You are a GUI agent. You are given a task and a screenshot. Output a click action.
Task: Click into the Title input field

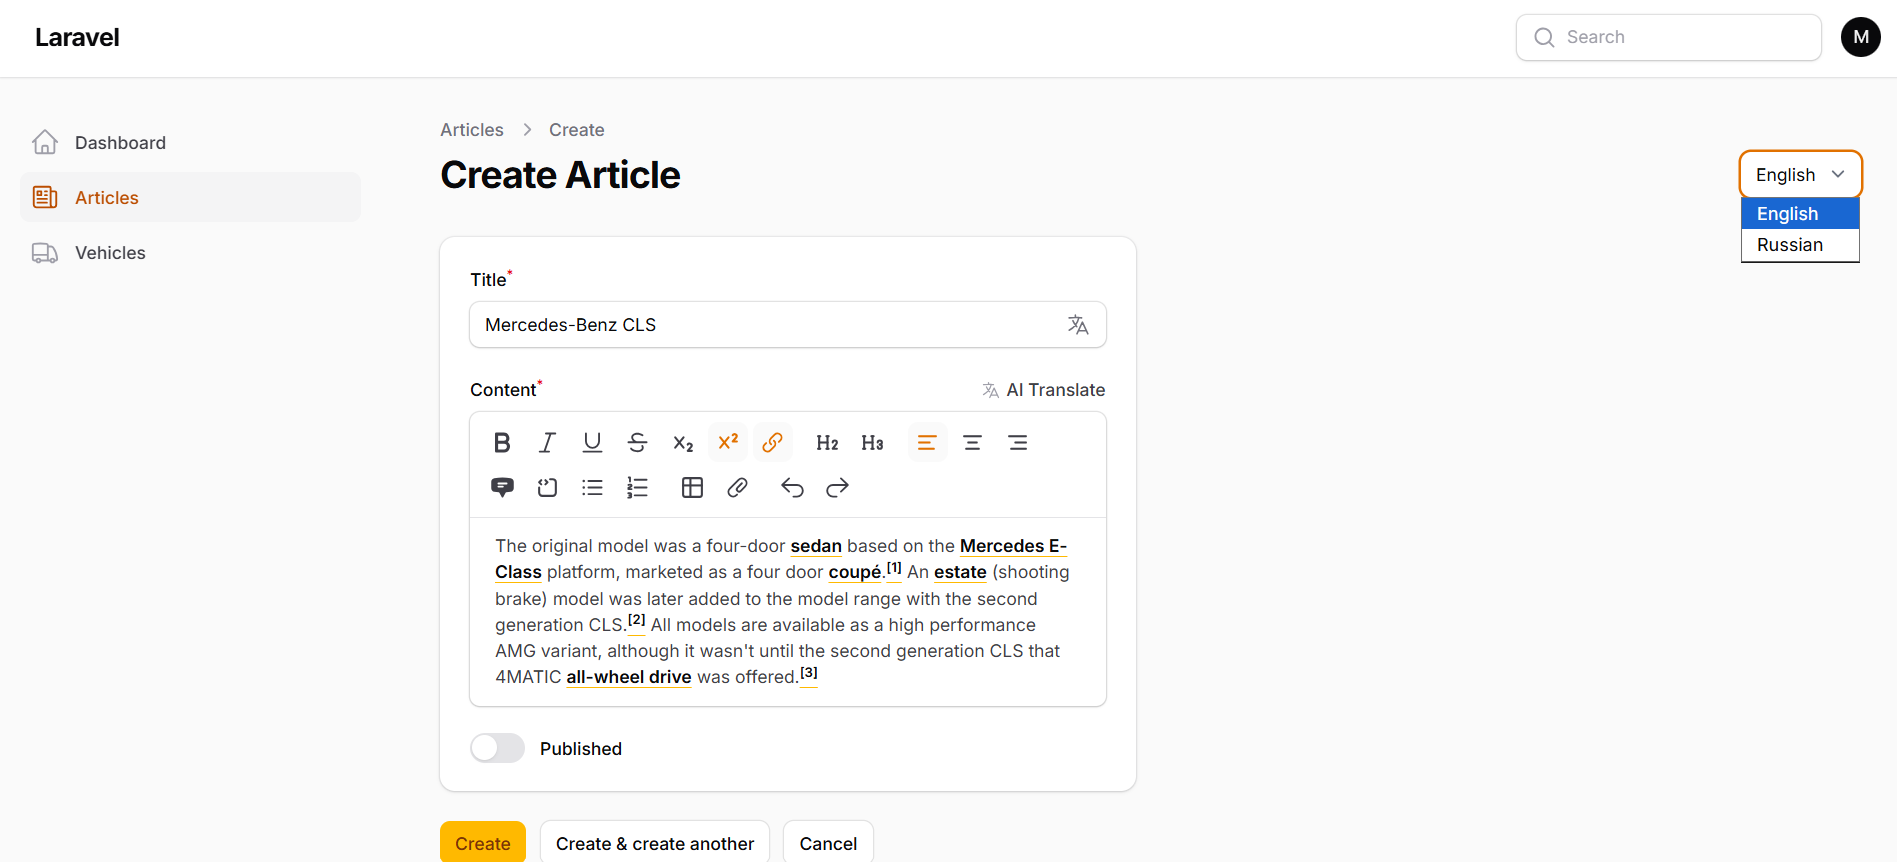788,325
